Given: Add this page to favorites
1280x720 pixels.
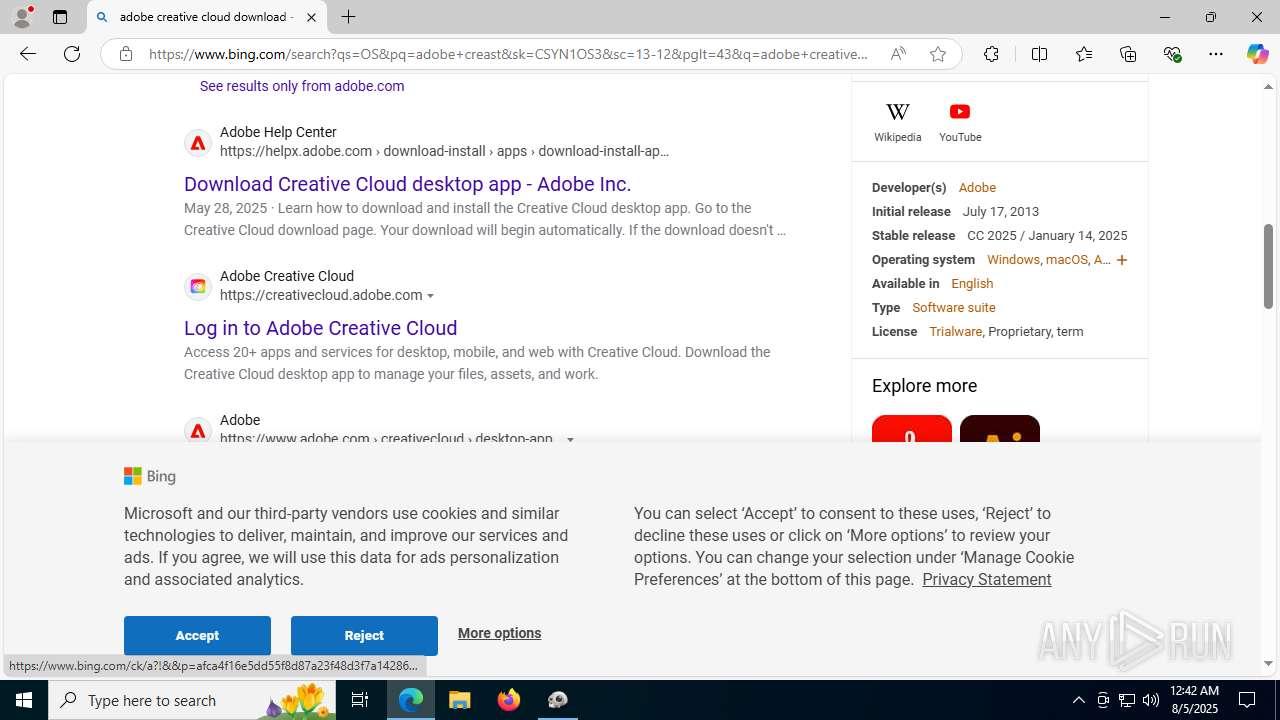Looking at the screenshot, I should (x=938, y=54).
